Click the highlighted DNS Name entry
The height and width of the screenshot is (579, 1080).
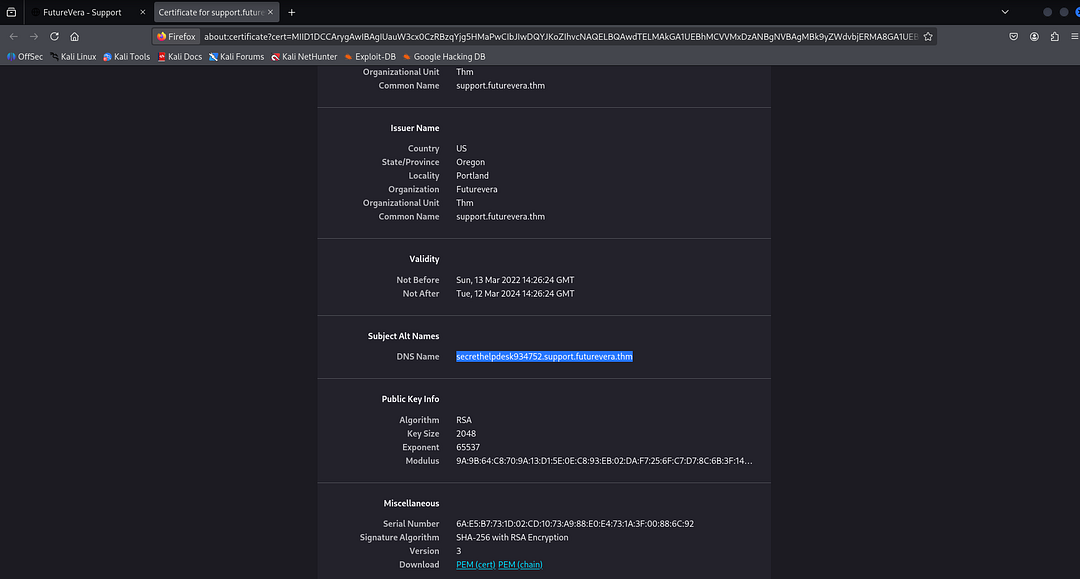[x=544, y=356]
